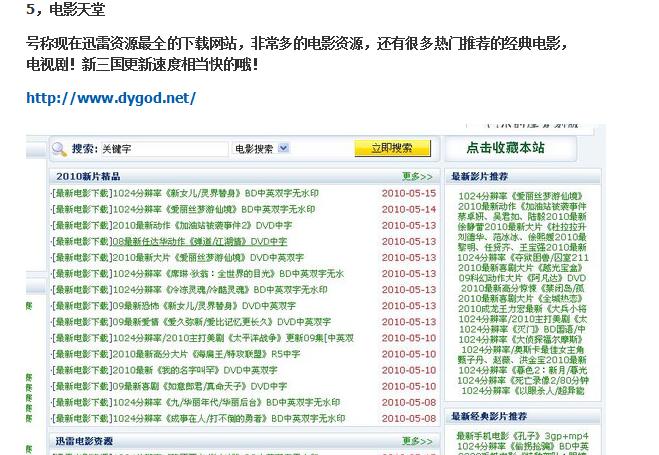Click the magnifier search icon

[x=59, y=149]
